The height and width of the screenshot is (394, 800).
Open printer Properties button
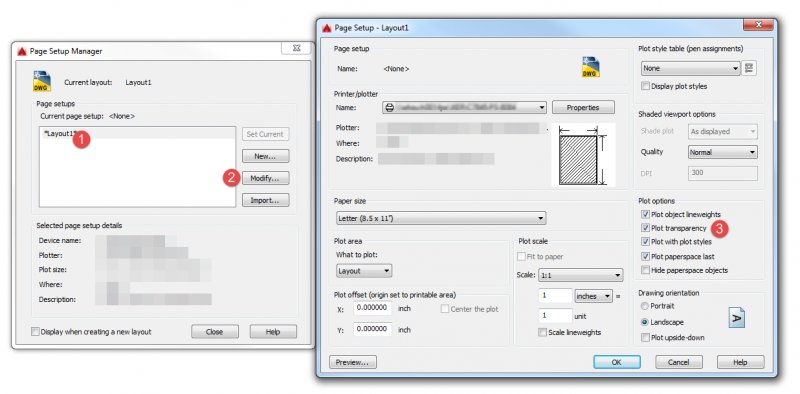pyautogui.click(x=583, y=108)
